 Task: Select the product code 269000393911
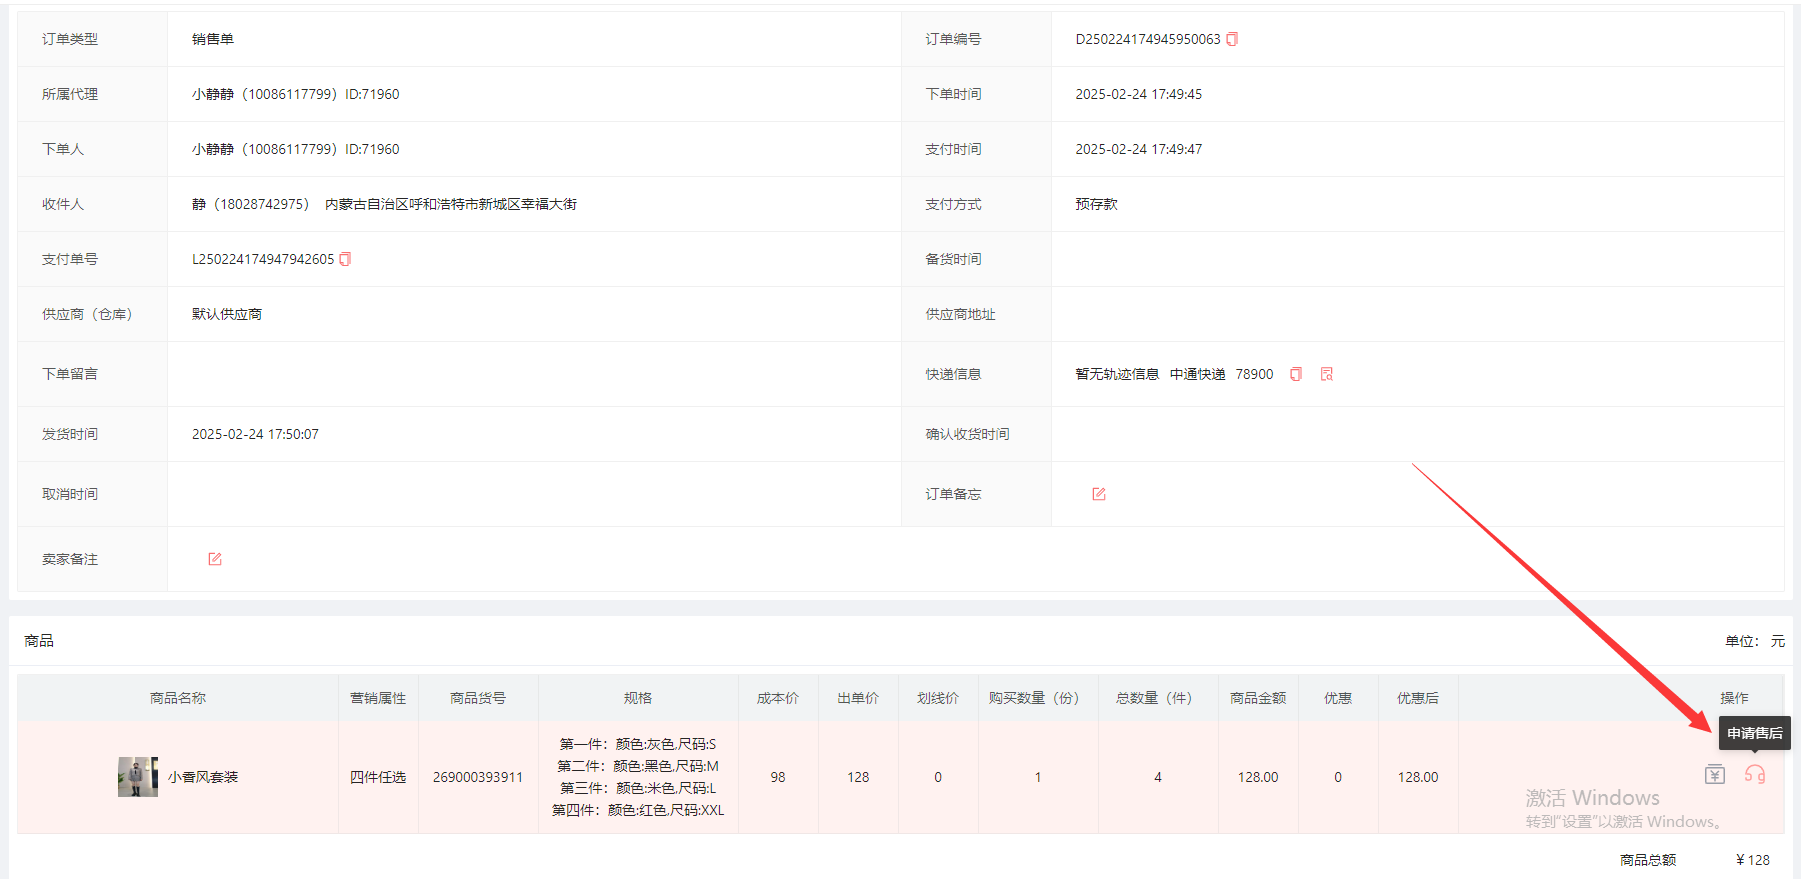[x=478, y=777]
